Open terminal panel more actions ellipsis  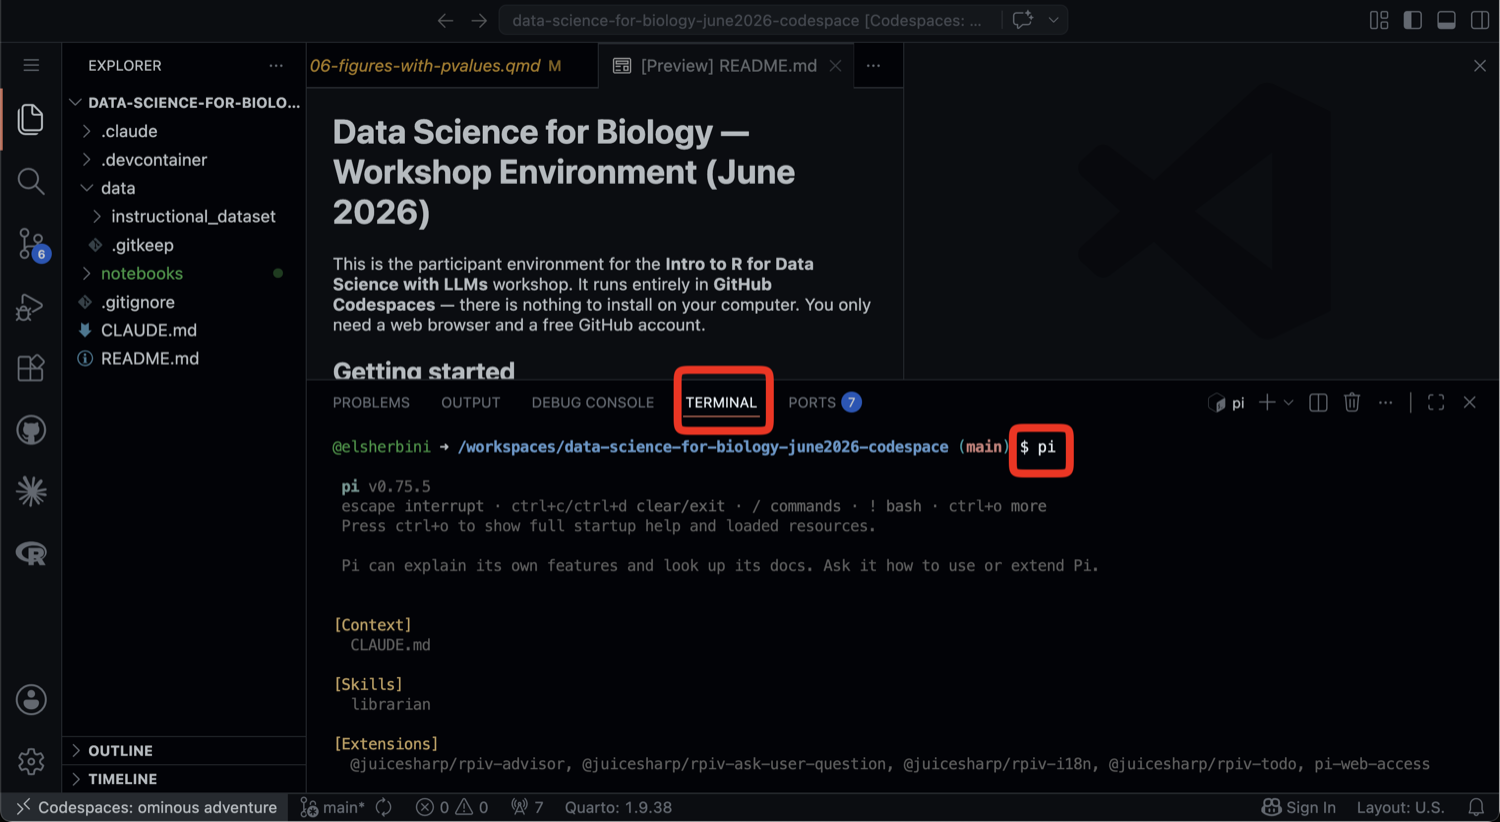pyautogui.click(x=1385, y=402)
